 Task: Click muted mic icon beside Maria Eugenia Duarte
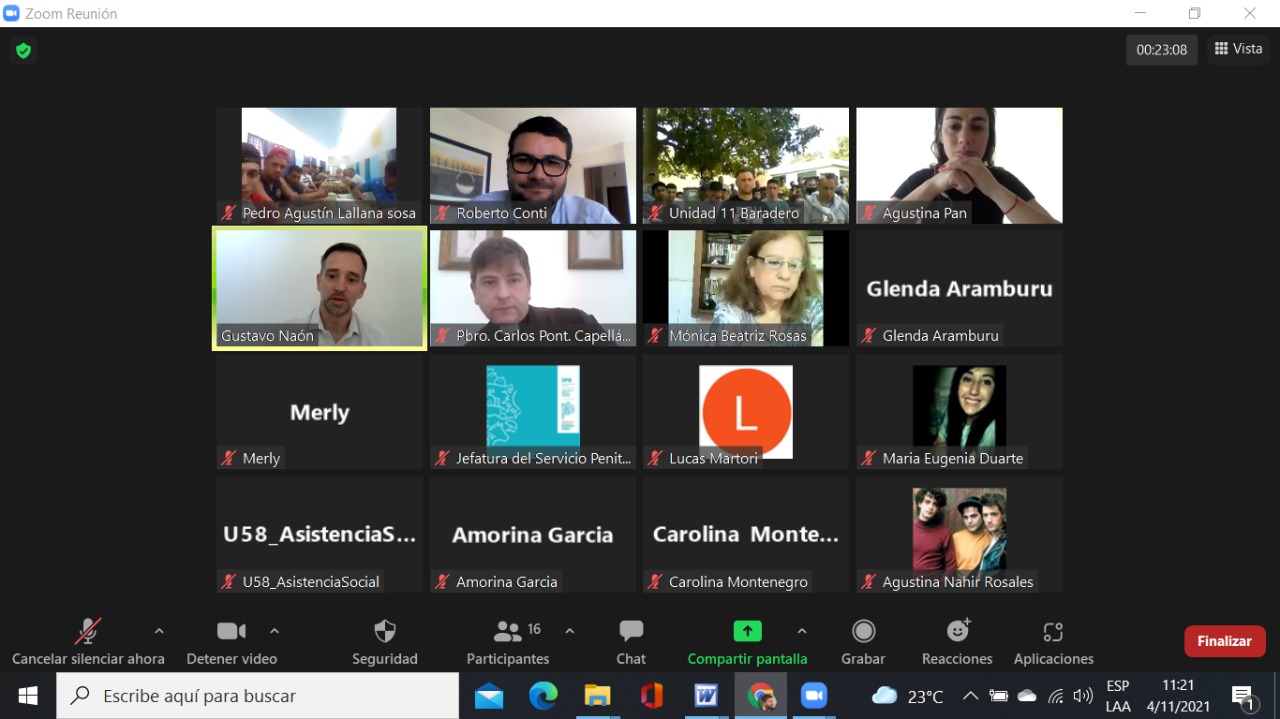(869, 458)
